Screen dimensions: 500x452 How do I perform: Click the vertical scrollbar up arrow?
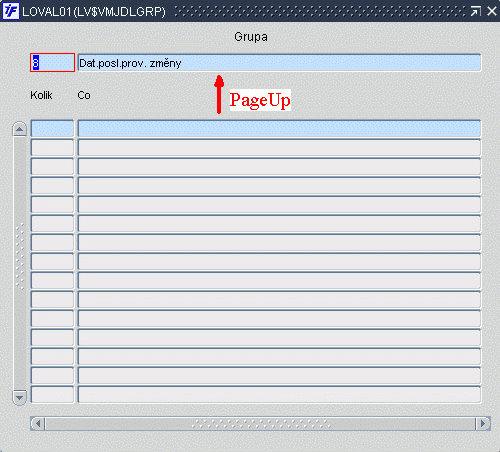pyautogui.click(x=20, y=129)
